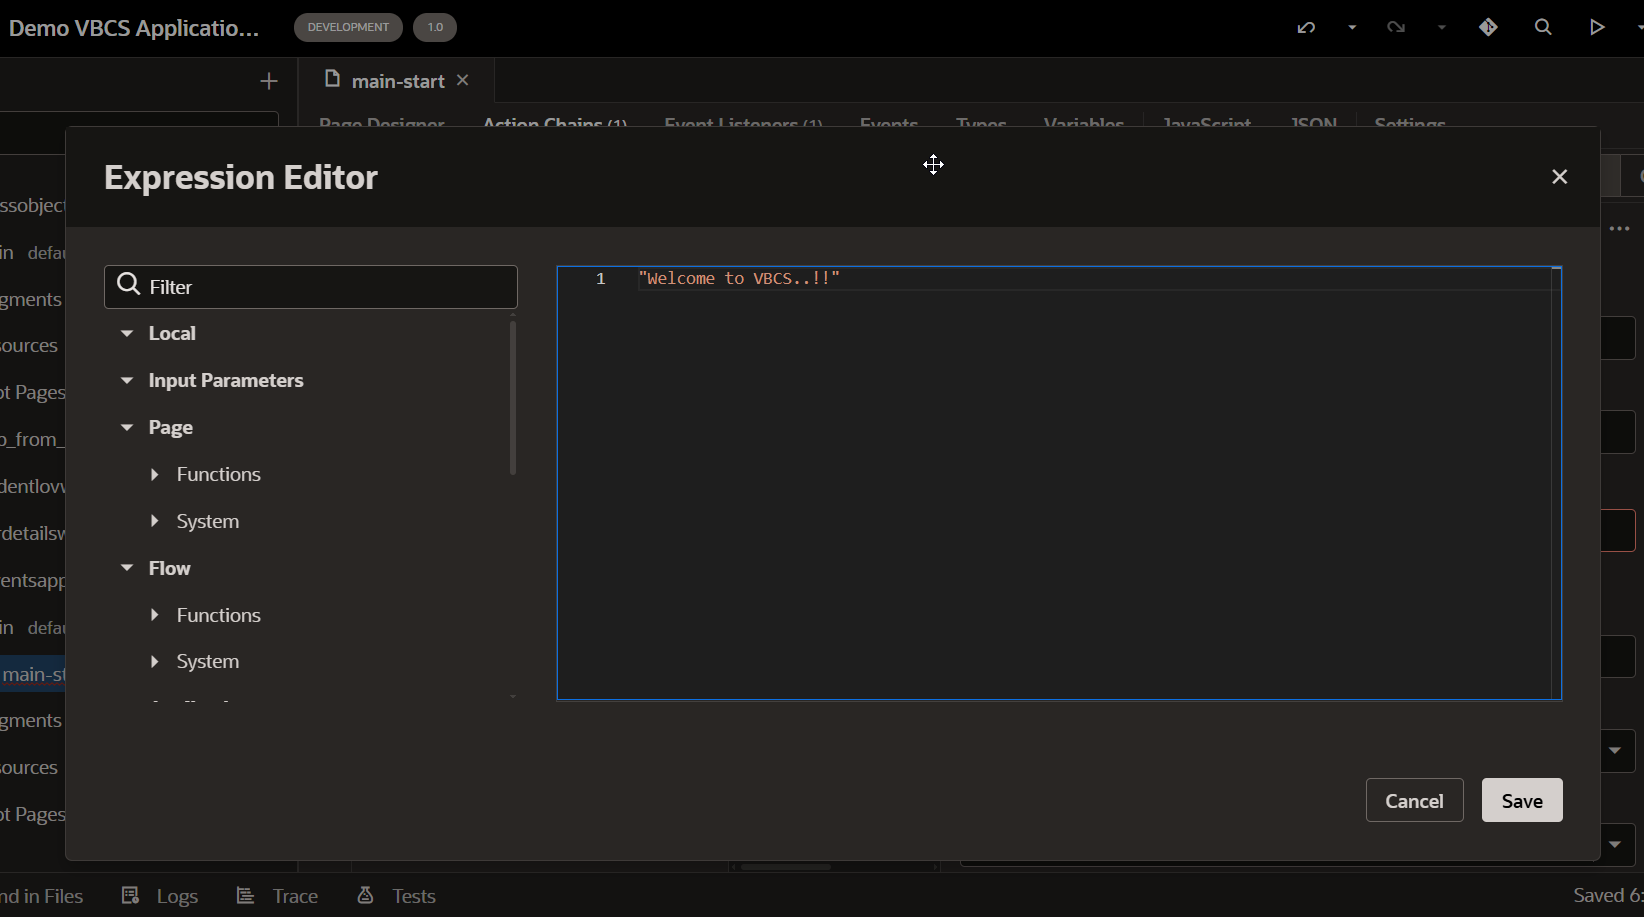Expand Functions under Flow
This screenshot has width=1644, height=917.
[x=155, y=615]
